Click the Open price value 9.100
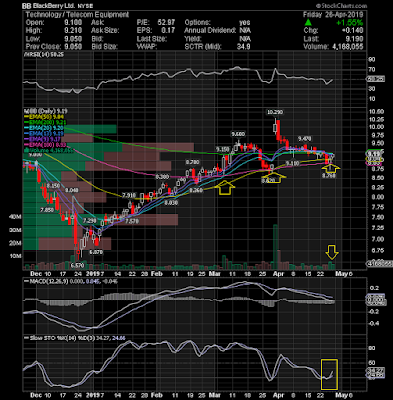Image resolution: width=393 pixels, height=400 pixels. pos(73,23)
